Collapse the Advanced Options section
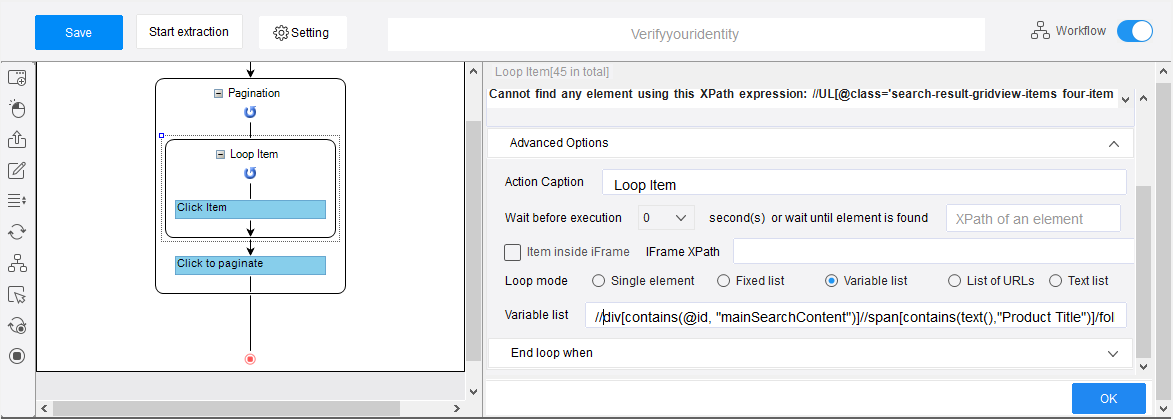 pos(1114,143)
